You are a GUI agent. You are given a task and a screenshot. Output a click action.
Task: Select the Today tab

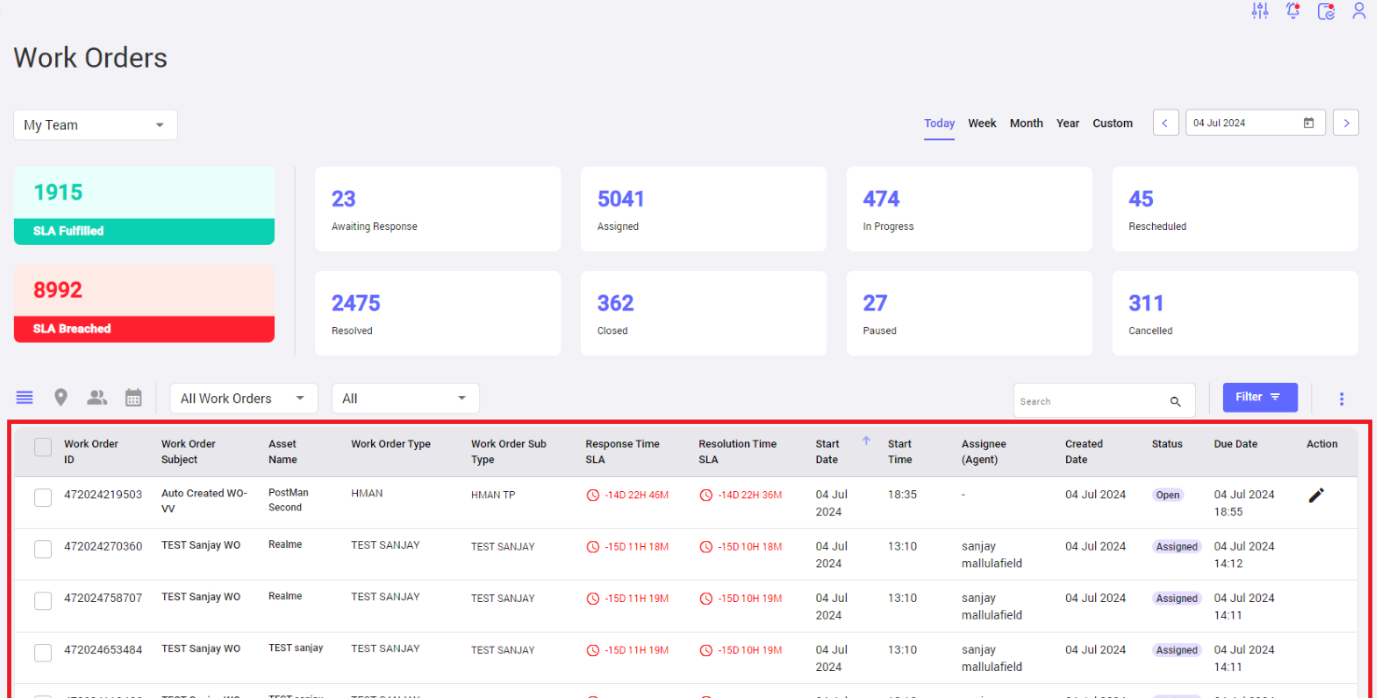(x=939, y=123)
